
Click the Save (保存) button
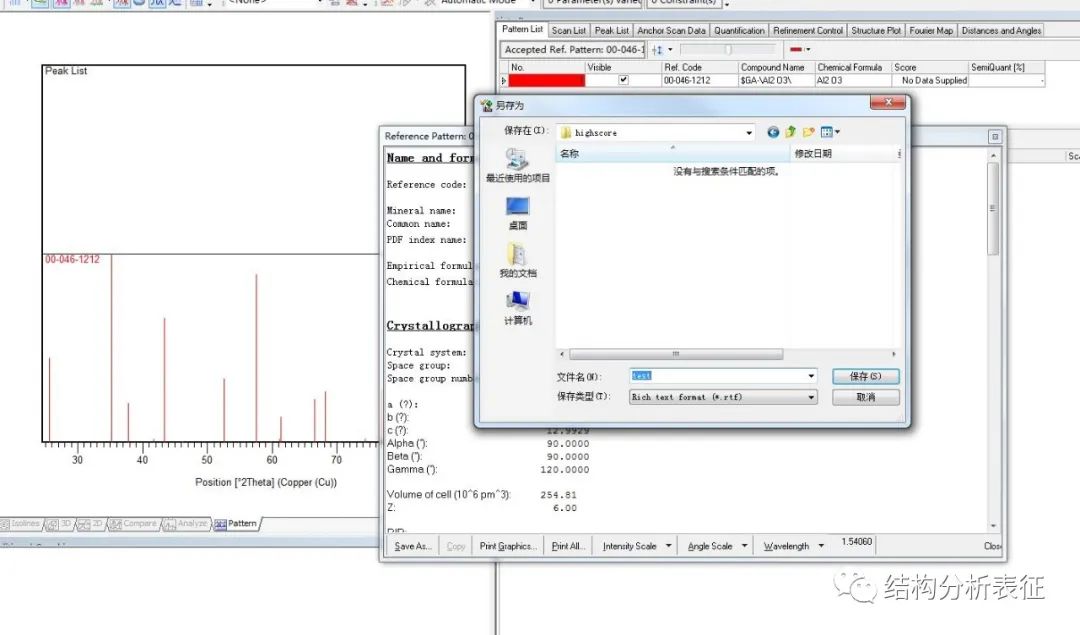pos(865,376)
